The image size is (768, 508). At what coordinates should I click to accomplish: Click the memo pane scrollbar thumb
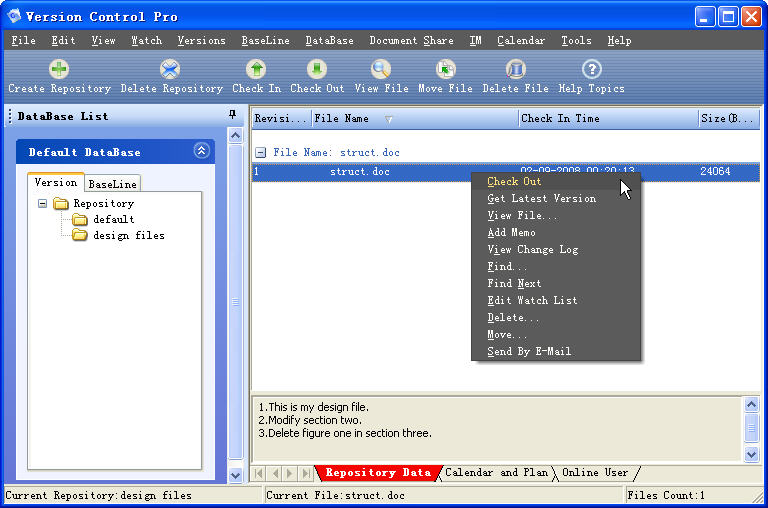tap(751, 428)
